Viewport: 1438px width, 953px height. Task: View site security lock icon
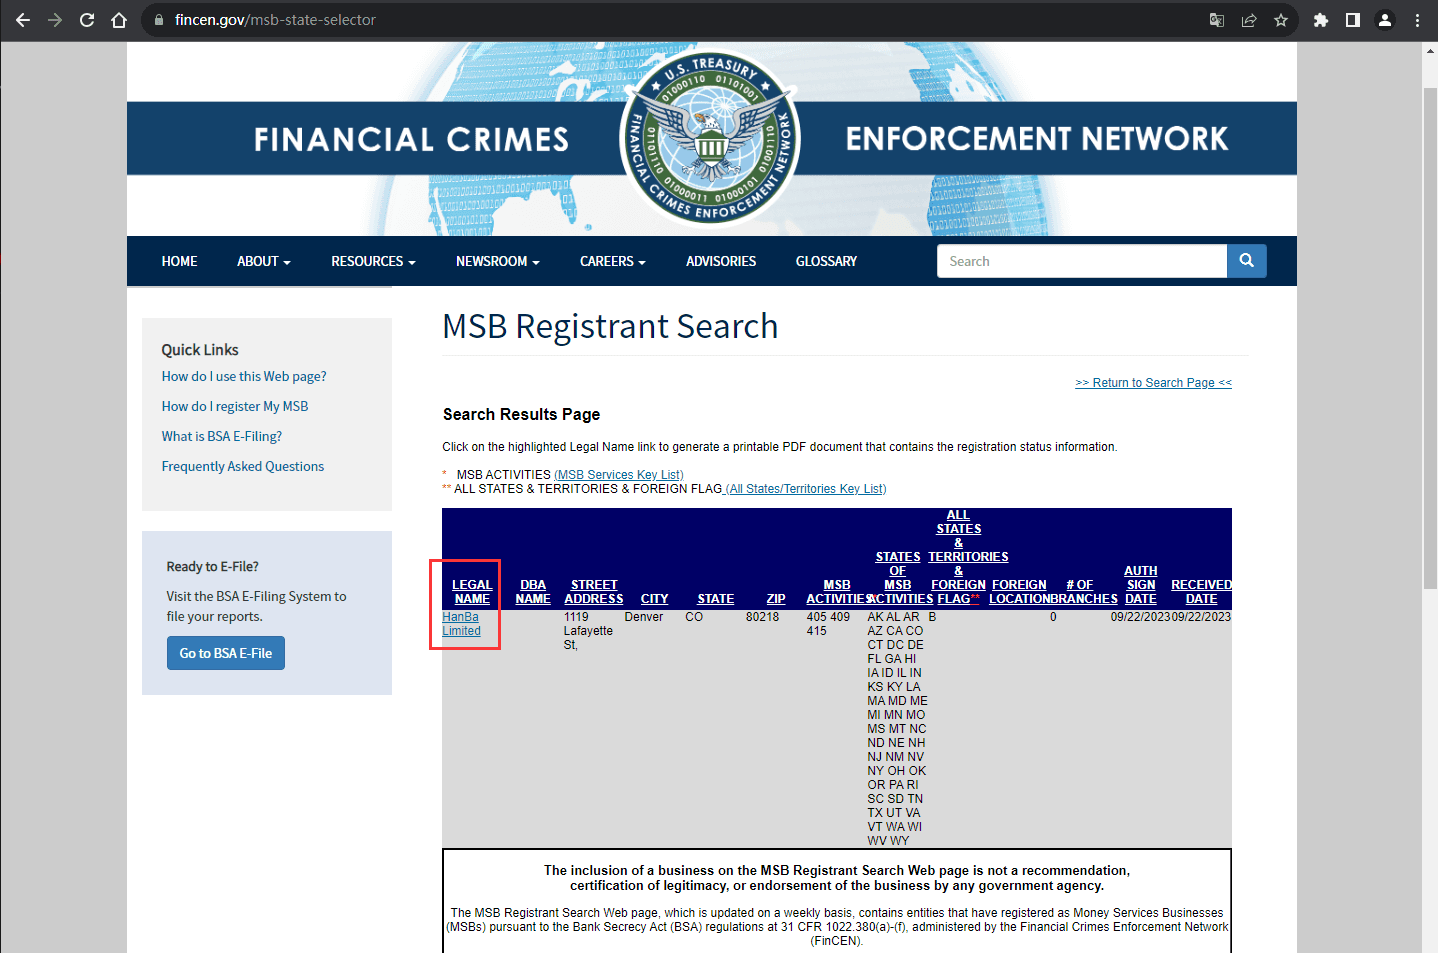click(158, 20)
